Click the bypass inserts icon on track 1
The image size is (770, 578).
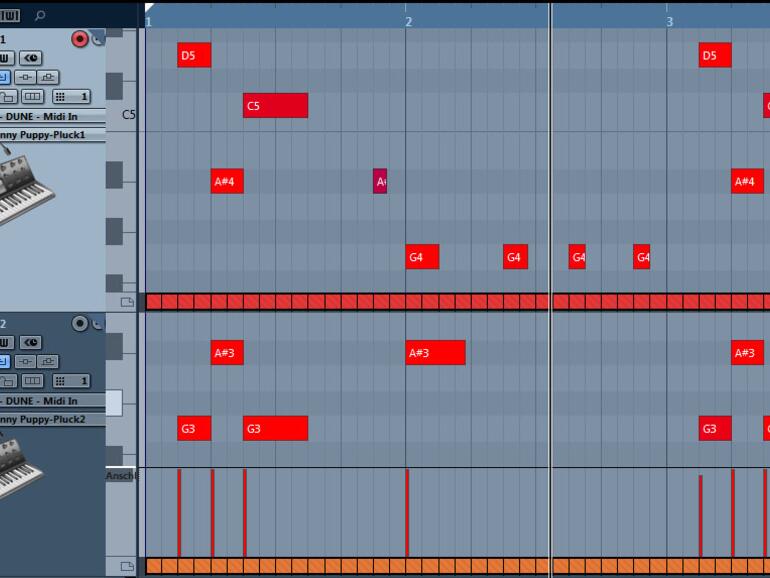click(x=26, y=77)
